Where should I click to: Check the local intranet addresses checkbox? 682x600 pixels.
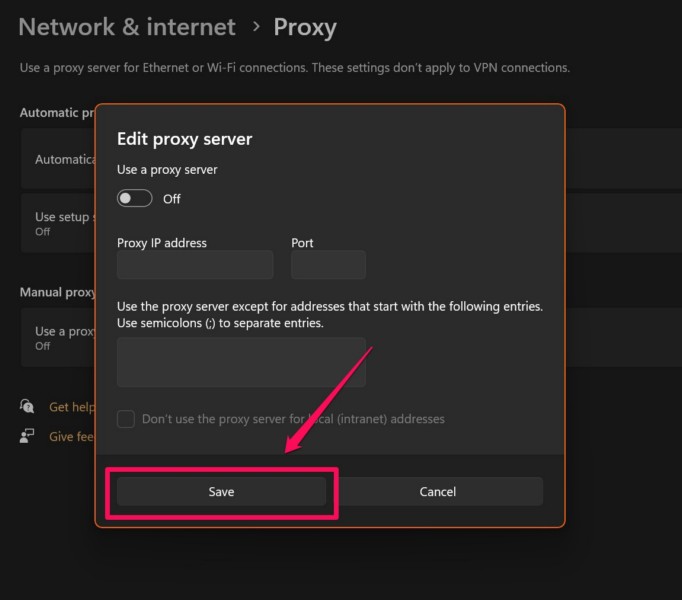(126, 419)
